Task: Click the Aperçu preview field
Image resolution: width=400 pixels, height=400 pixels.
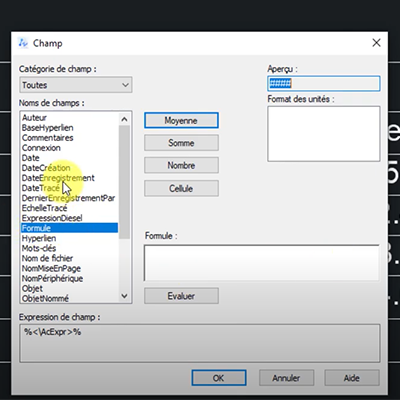Action: [324, 83]
